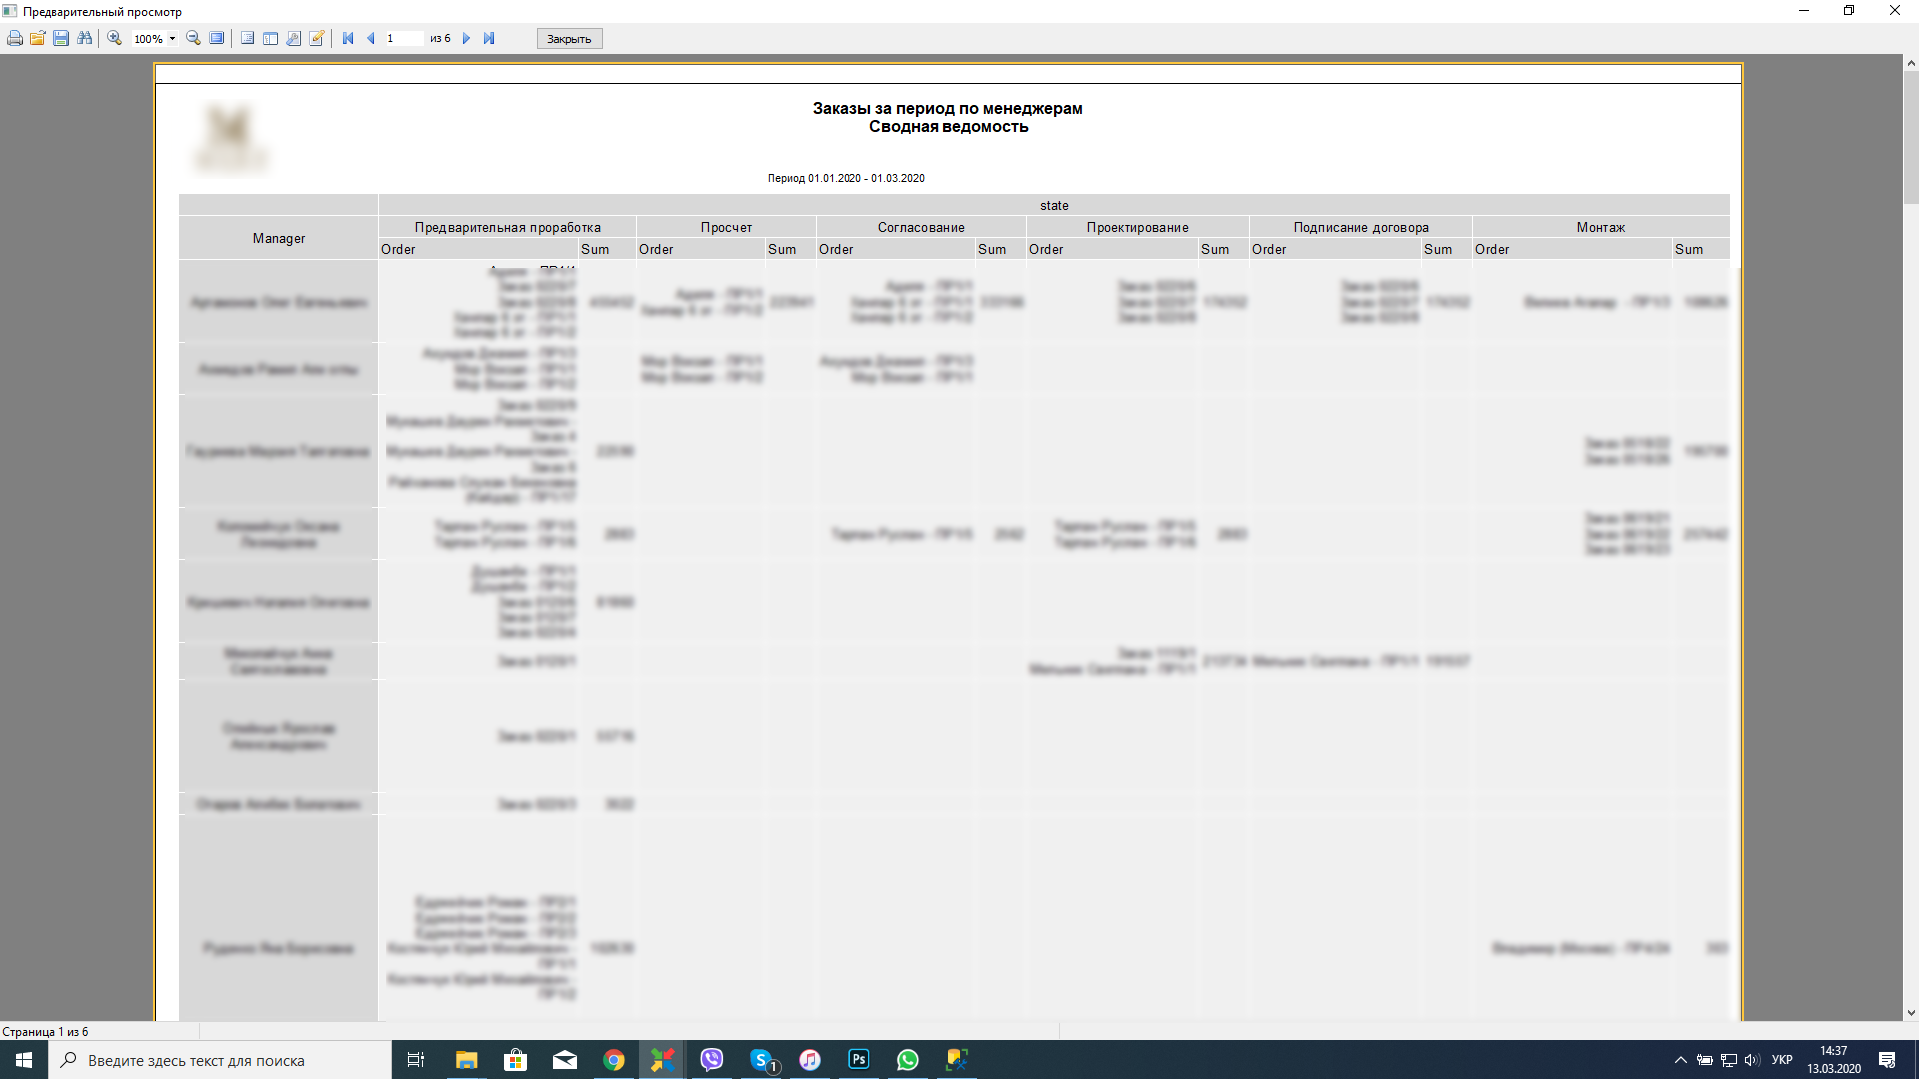This screenshot has height=1079, width=1919.
Task: Click the Просчет column header
Action: (726, 227)
